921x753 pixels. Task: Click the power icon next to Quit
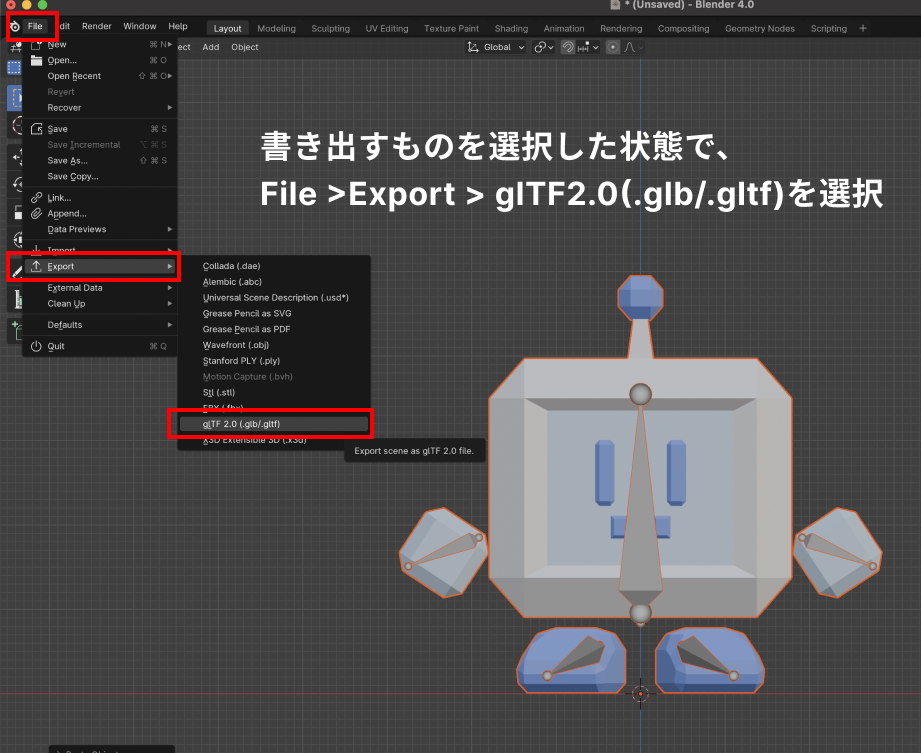click(37, 346)
